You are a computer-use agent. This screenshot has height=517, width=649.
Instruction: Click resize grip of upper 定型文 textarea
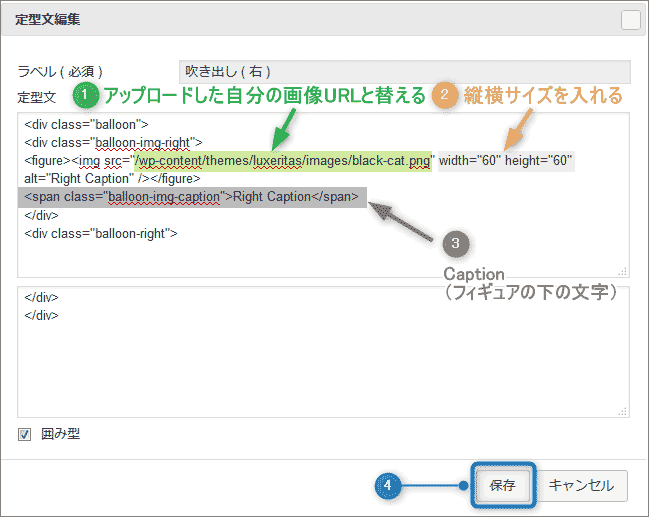623,270
